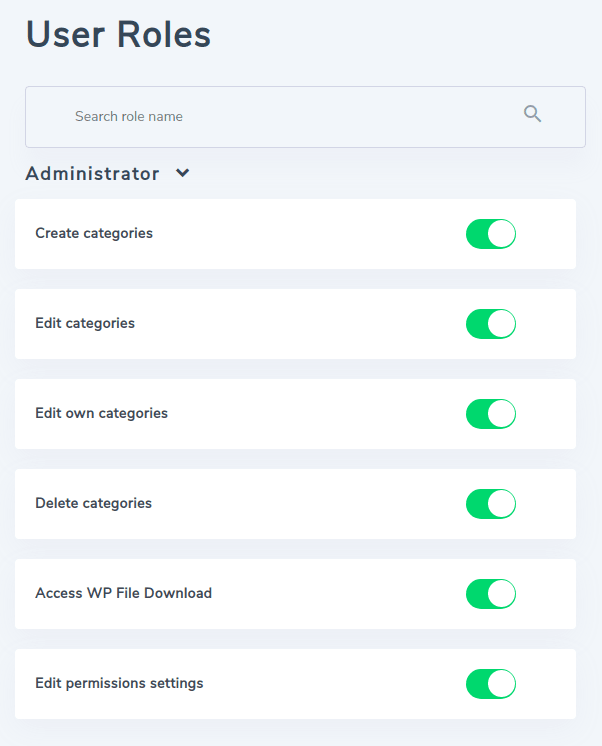Click the Edit own categories label
The width and height of the screenshot is (602, 746).
point(101,413)
